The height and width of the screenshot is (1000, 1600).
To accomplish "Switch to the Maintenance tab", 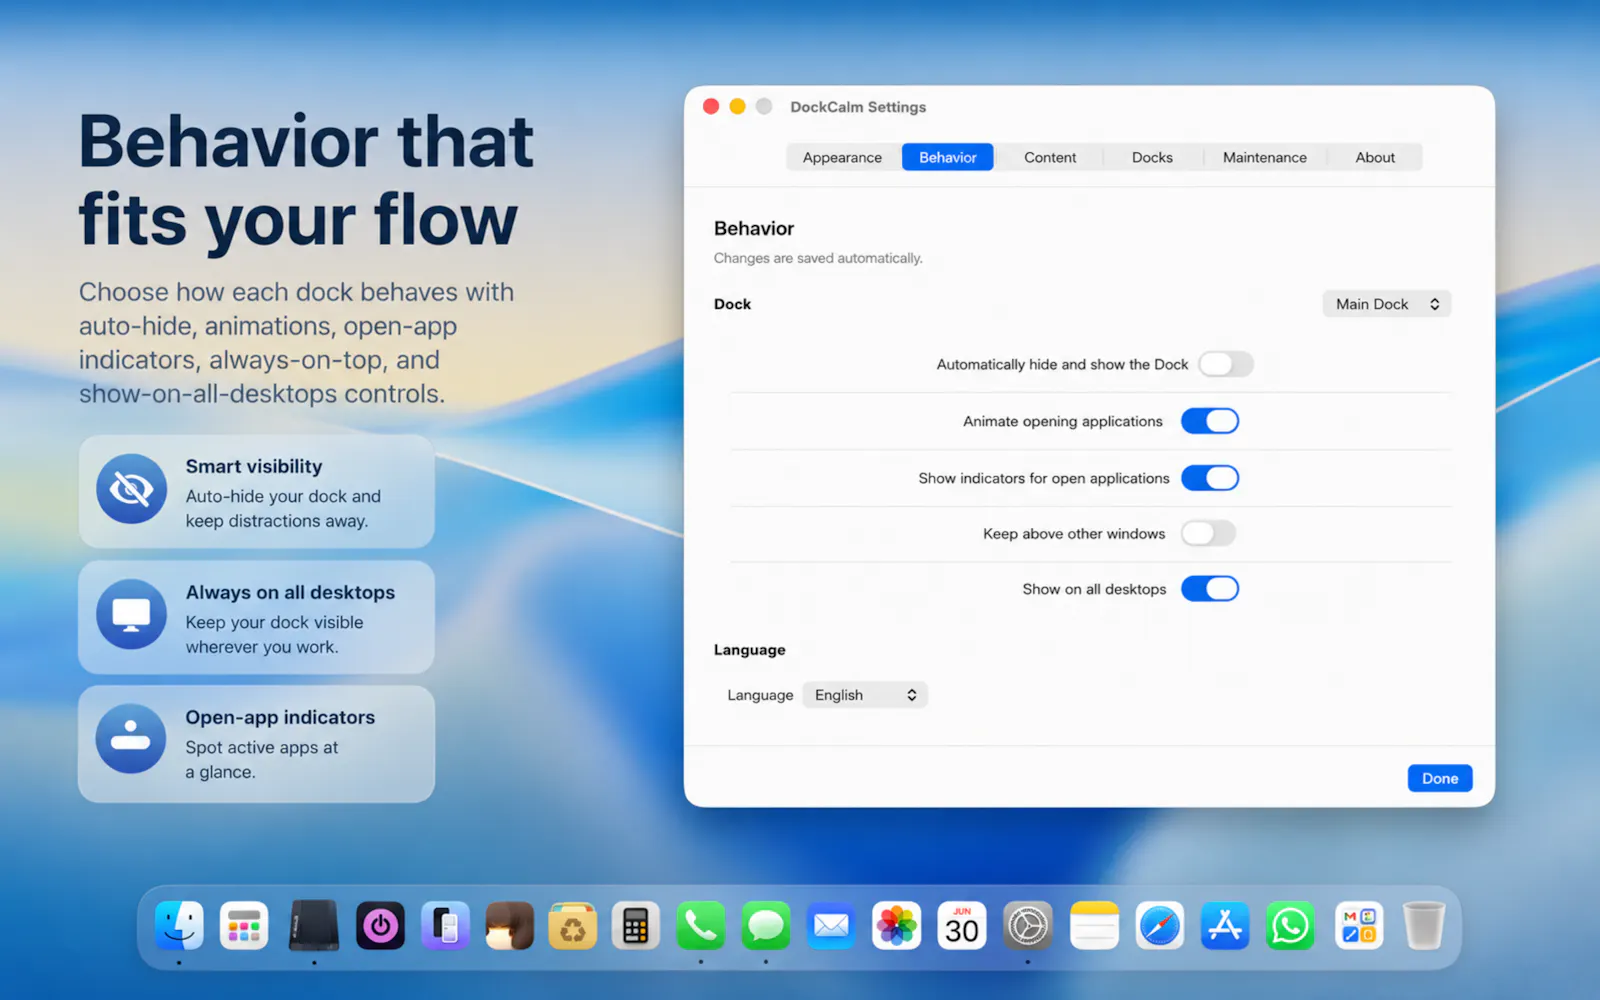I will [x=1265, y=157].
